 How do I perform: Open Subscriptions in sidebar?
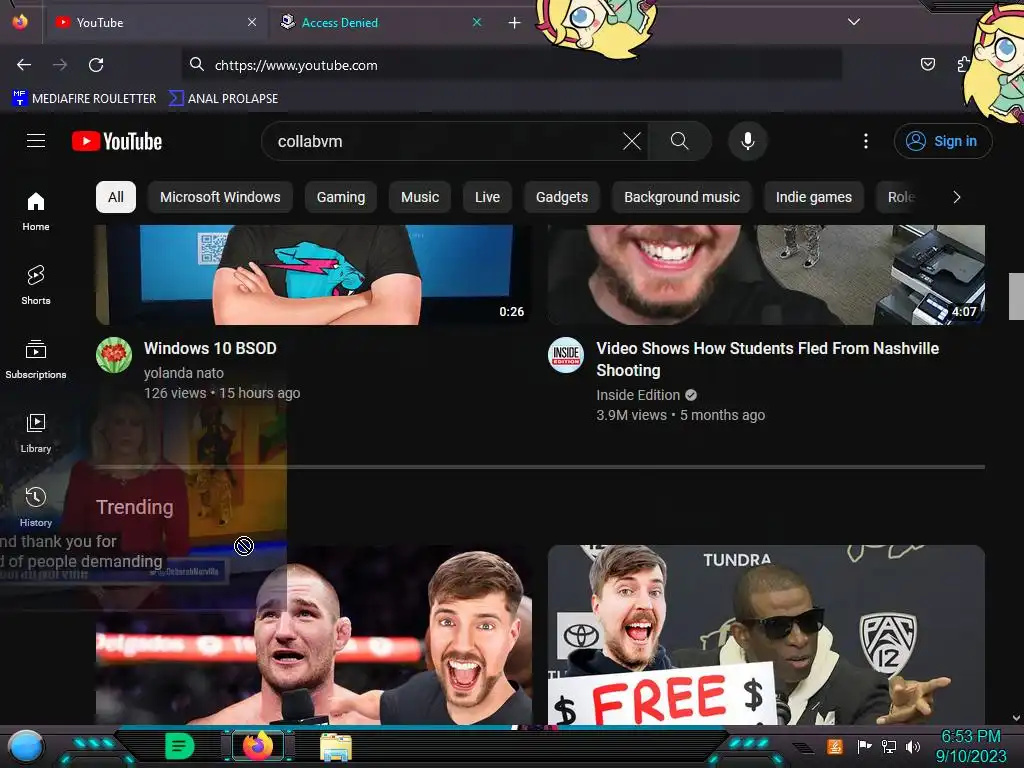tap(36, 359)
